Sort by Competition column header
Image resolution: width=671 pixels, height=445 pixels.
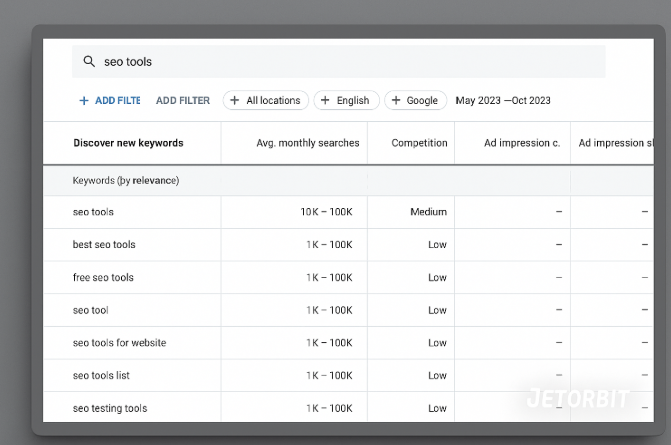coord(419,143)
